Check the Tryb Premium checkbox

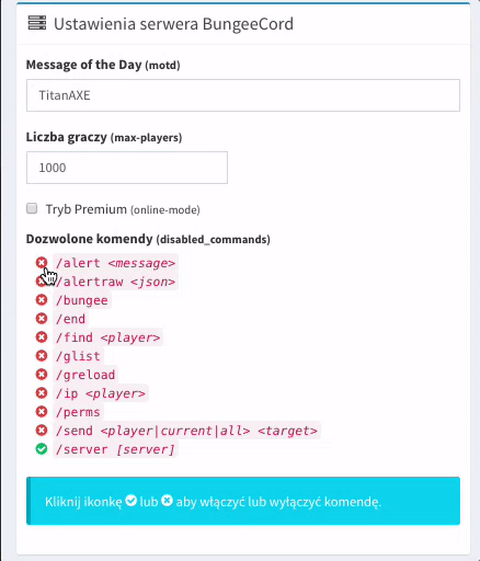tap(32, 208)
